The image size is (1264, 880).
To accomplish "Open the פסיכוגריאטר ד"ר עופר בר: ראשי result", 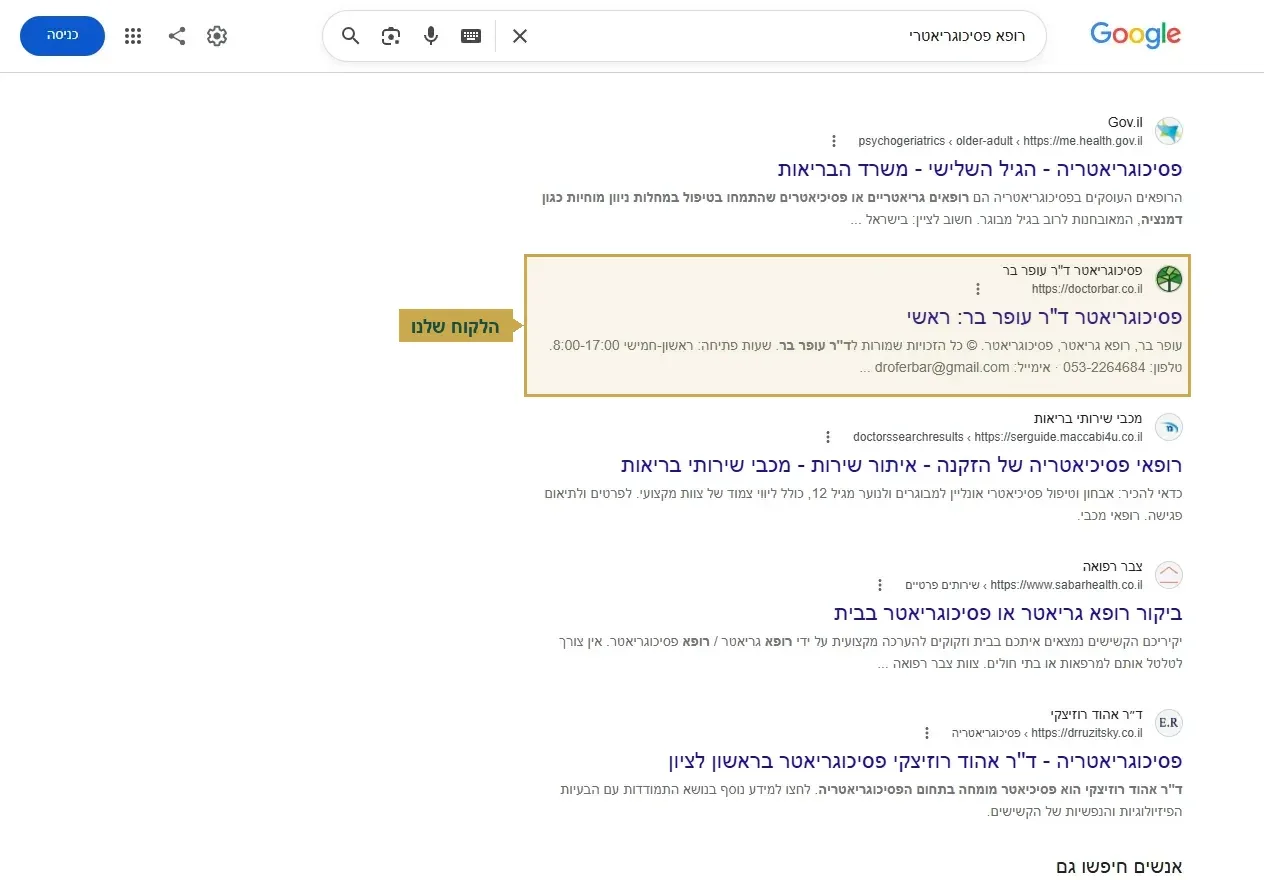I will pyautogui.click(x=1045, y=317).
